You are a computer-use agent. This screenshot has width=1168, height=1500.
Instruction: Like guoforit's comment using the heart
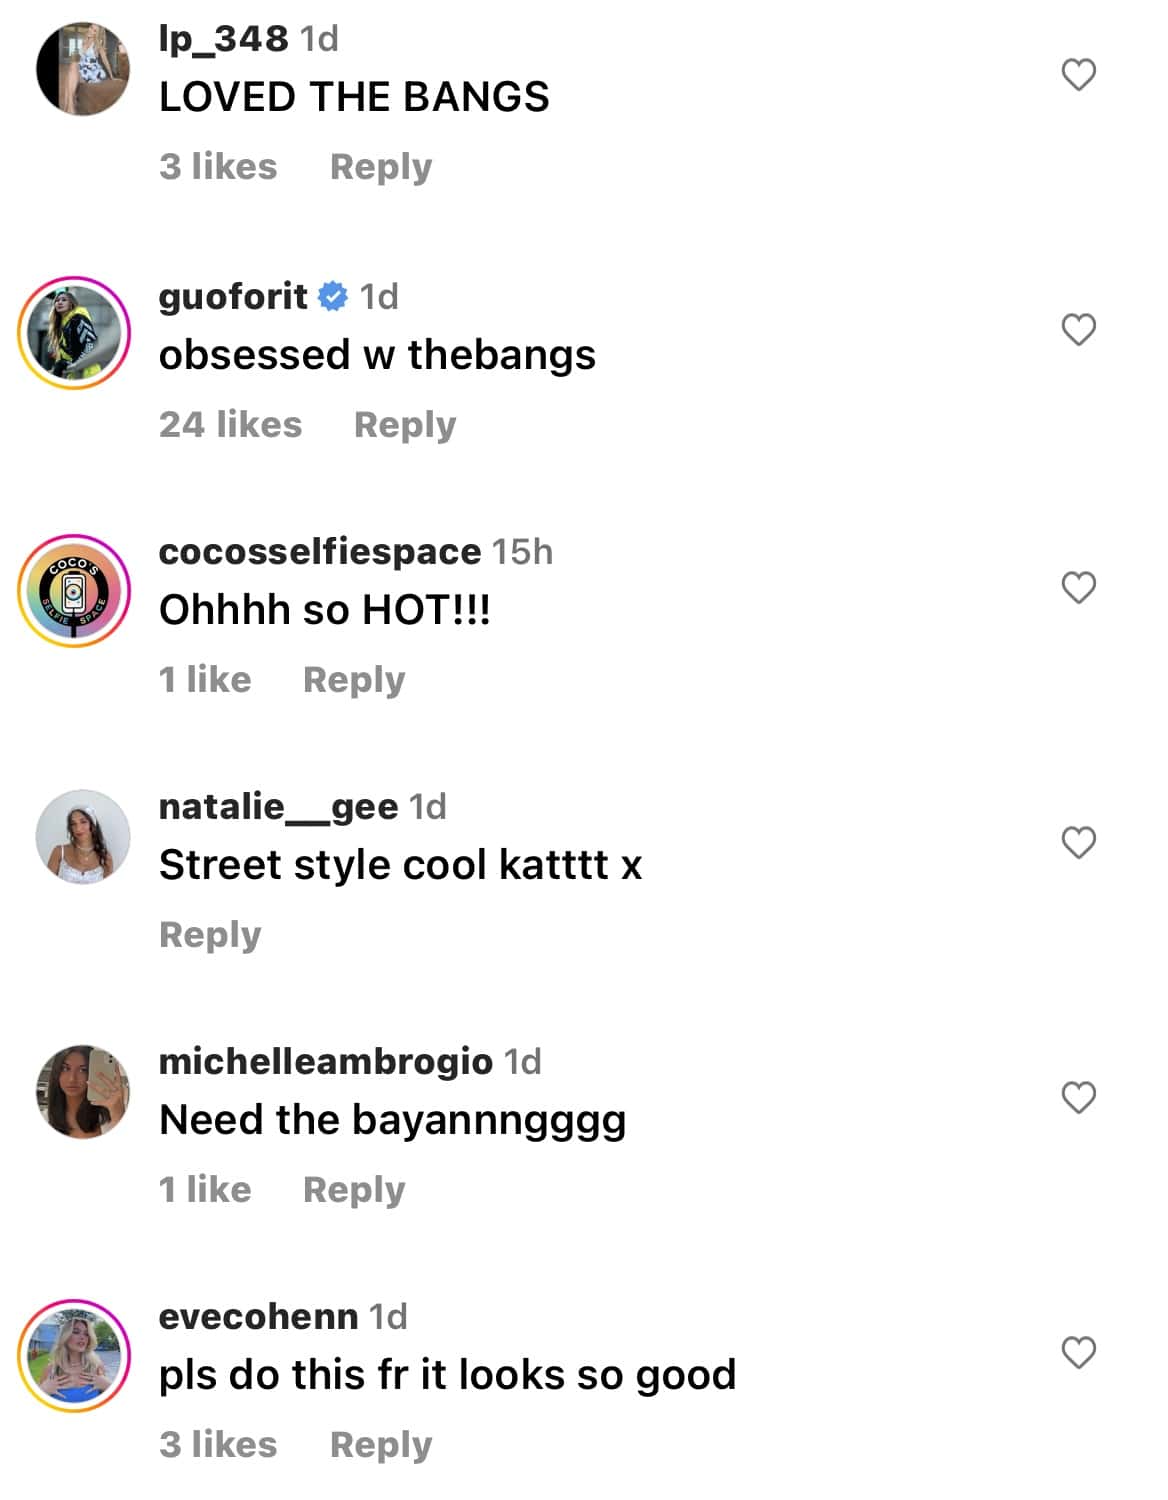click(x=1077, y=330)
